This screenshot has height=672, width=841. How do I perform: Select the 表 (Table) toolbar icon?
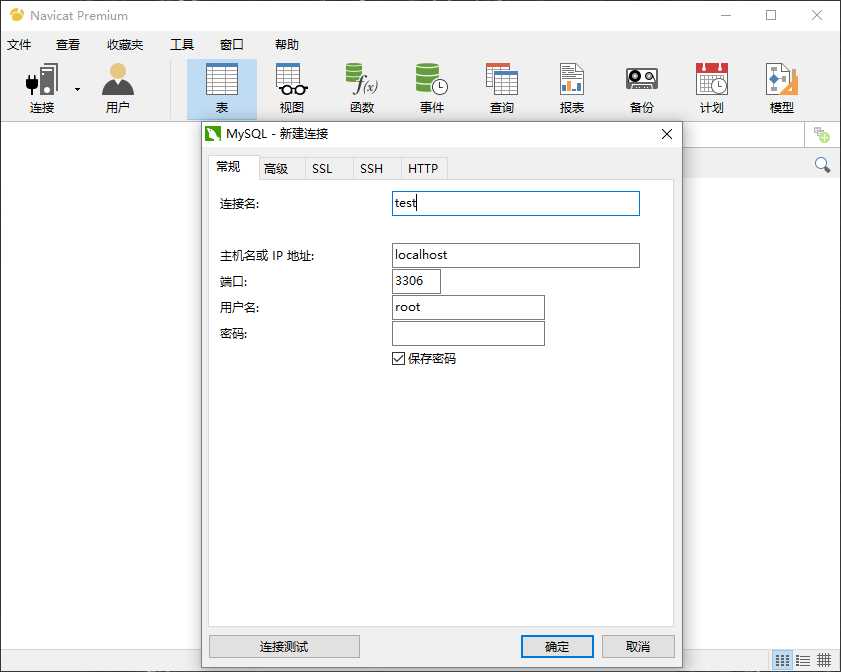222,88
